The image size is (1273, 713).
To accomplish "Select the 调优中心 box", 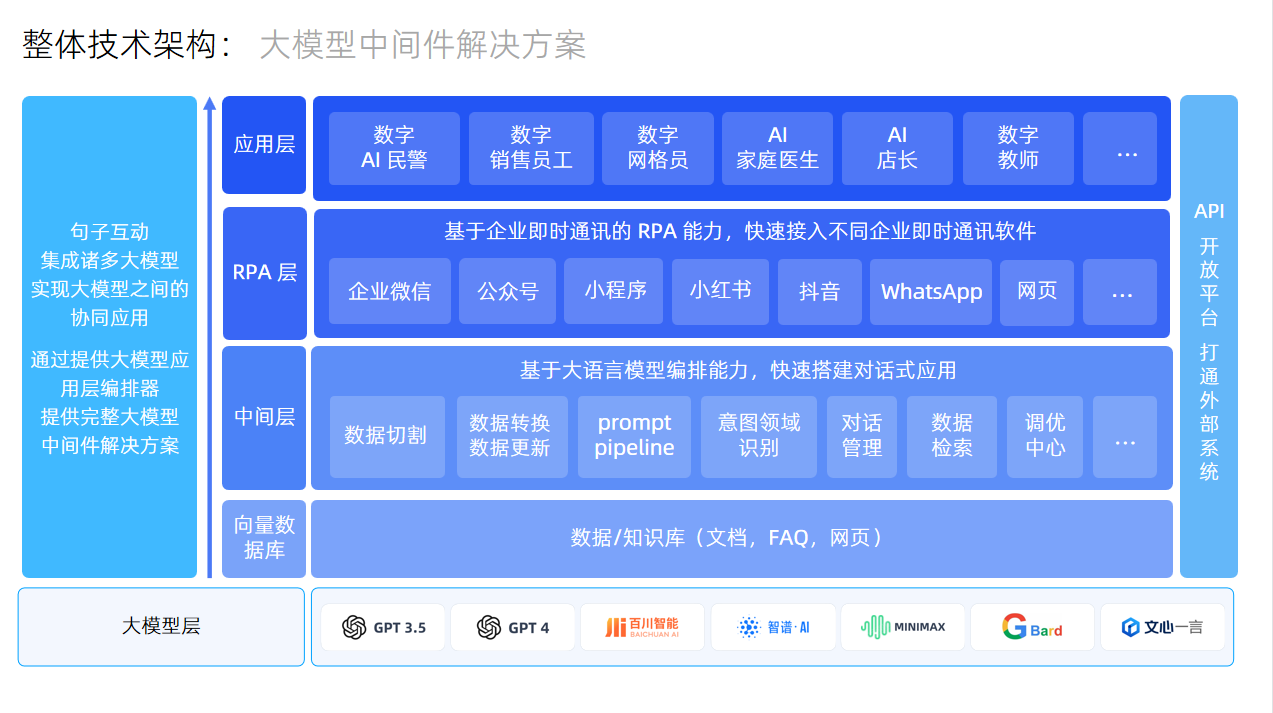I will coord(1045,436).
